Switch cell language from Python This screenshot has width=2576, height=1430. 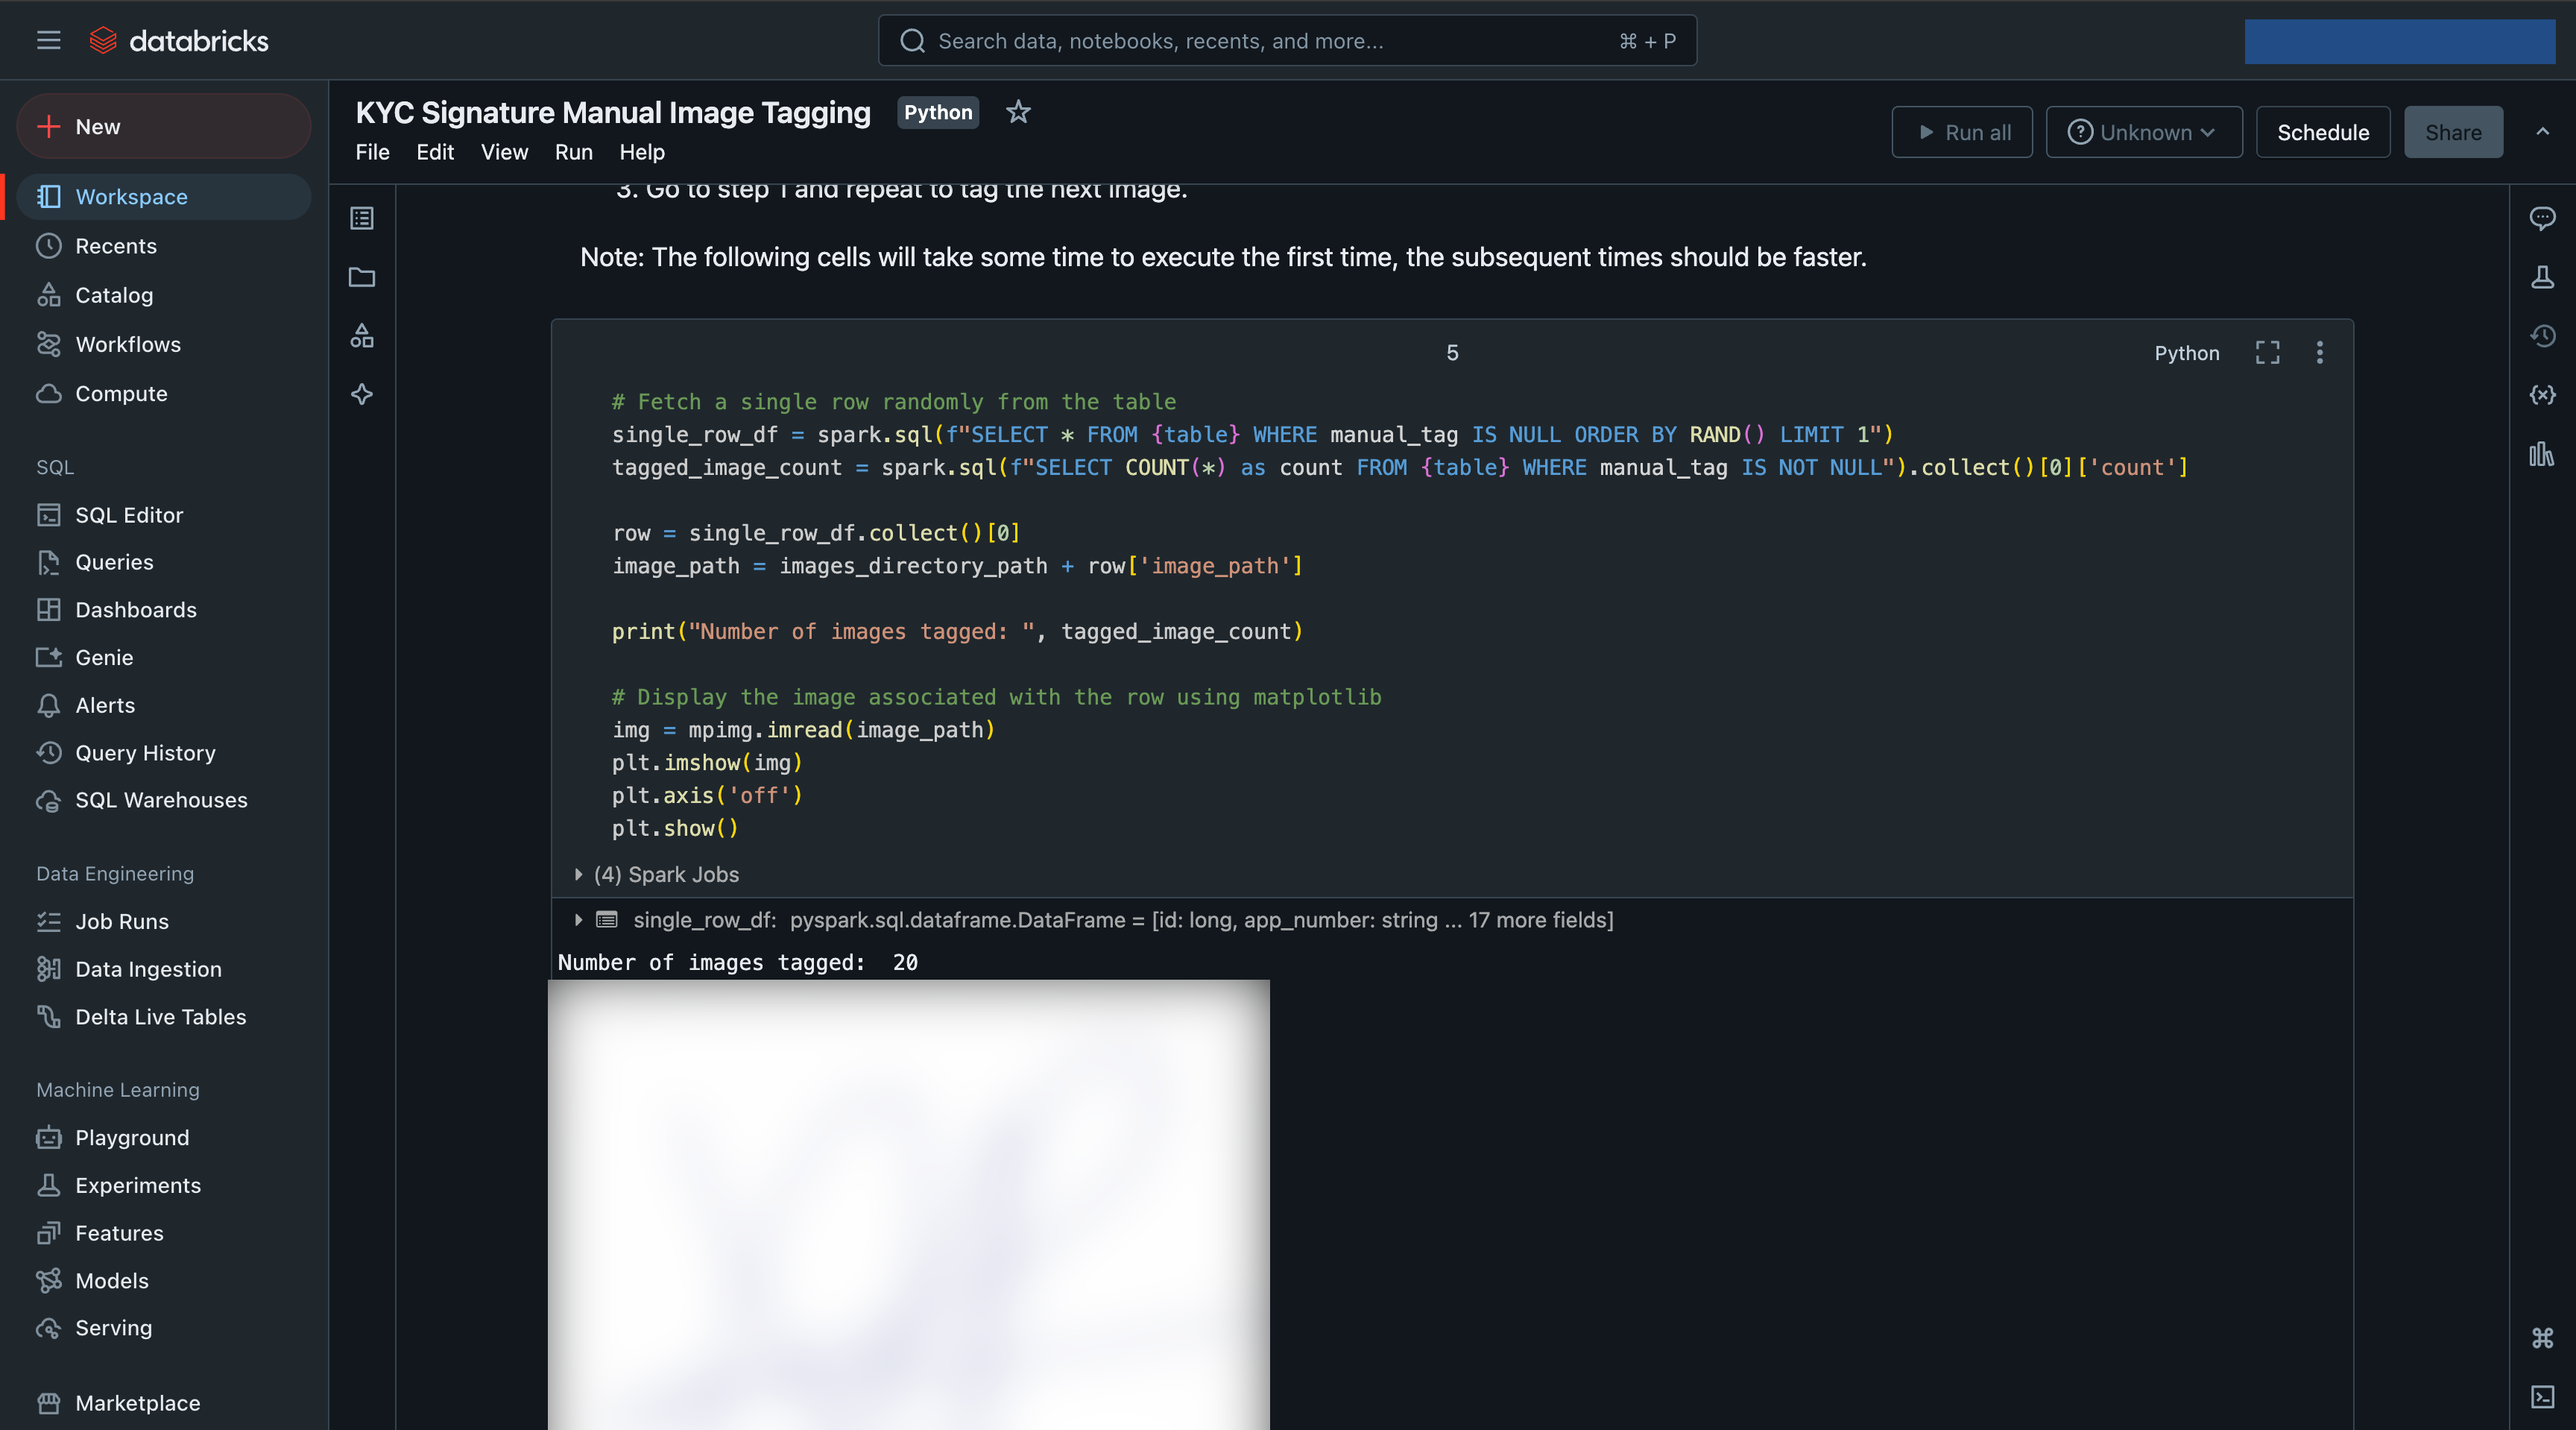tap(2187, 352)
